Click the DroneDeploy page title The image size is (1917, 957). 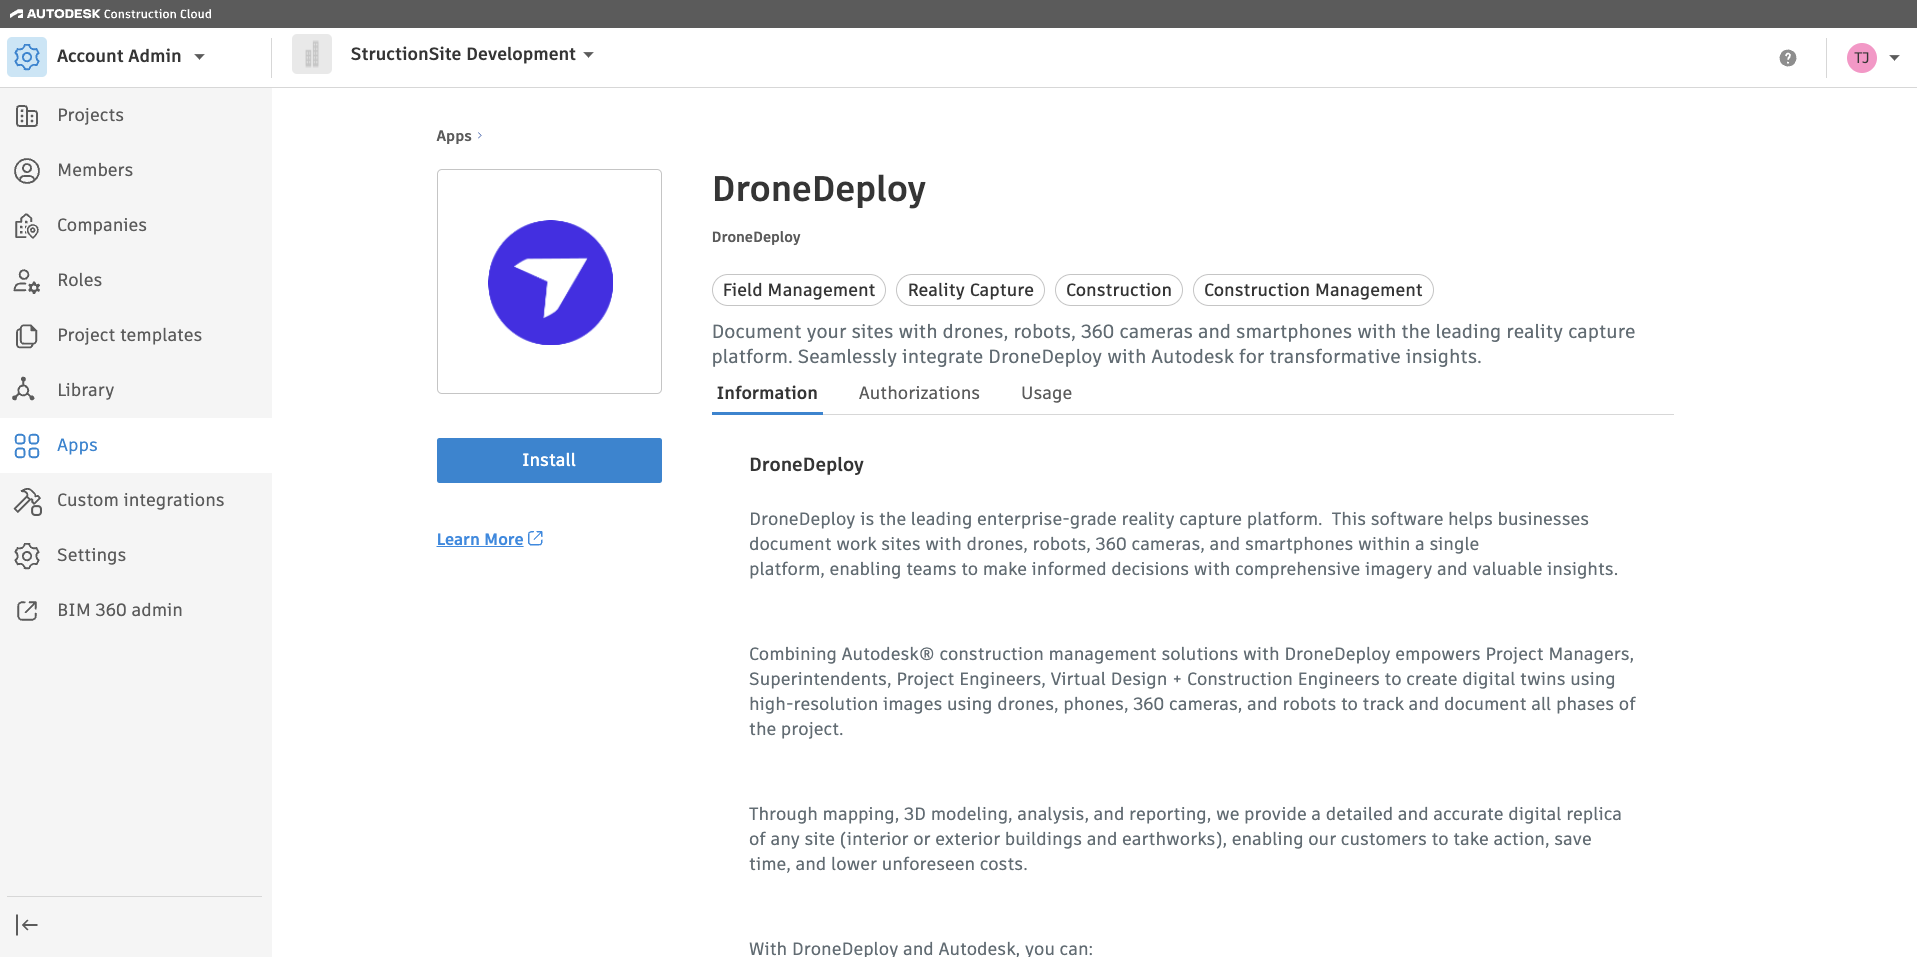pyautogui.click(x=819, y=189)
